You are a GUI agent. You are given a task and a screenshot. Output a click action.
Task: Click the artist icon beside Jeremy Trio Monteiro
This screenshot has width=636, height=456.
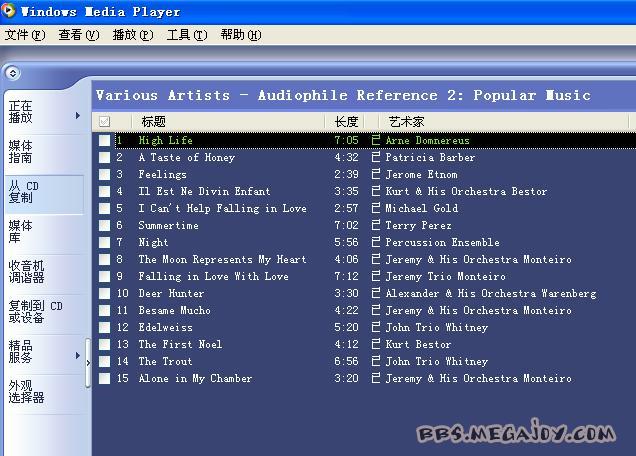[x=376, y=276]
